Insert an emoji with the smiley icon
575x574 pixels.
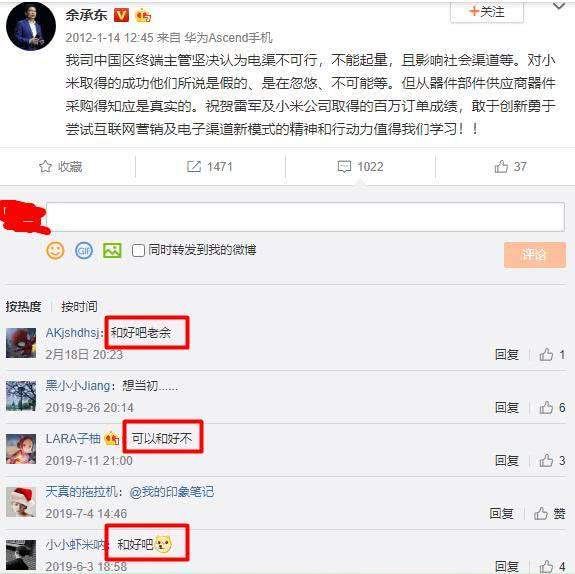(x=55, y=251)
